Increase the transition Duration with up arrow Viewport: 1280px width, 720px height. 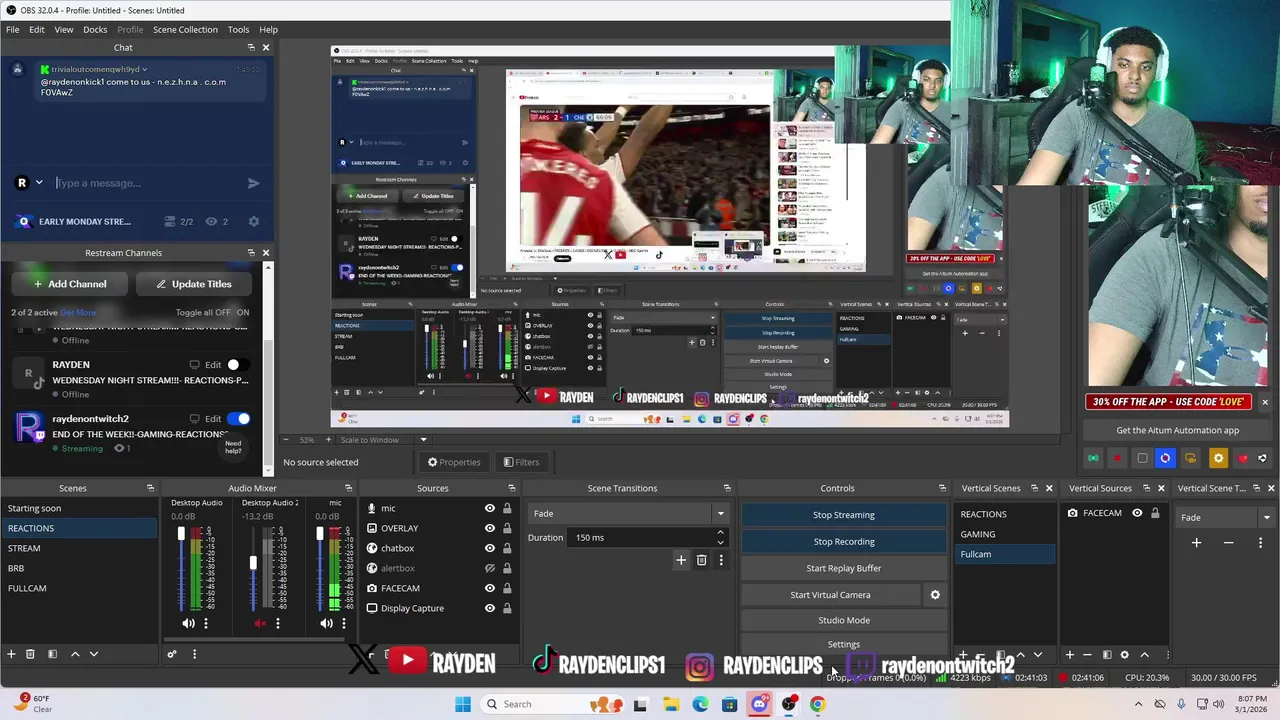tap(719, 533)
